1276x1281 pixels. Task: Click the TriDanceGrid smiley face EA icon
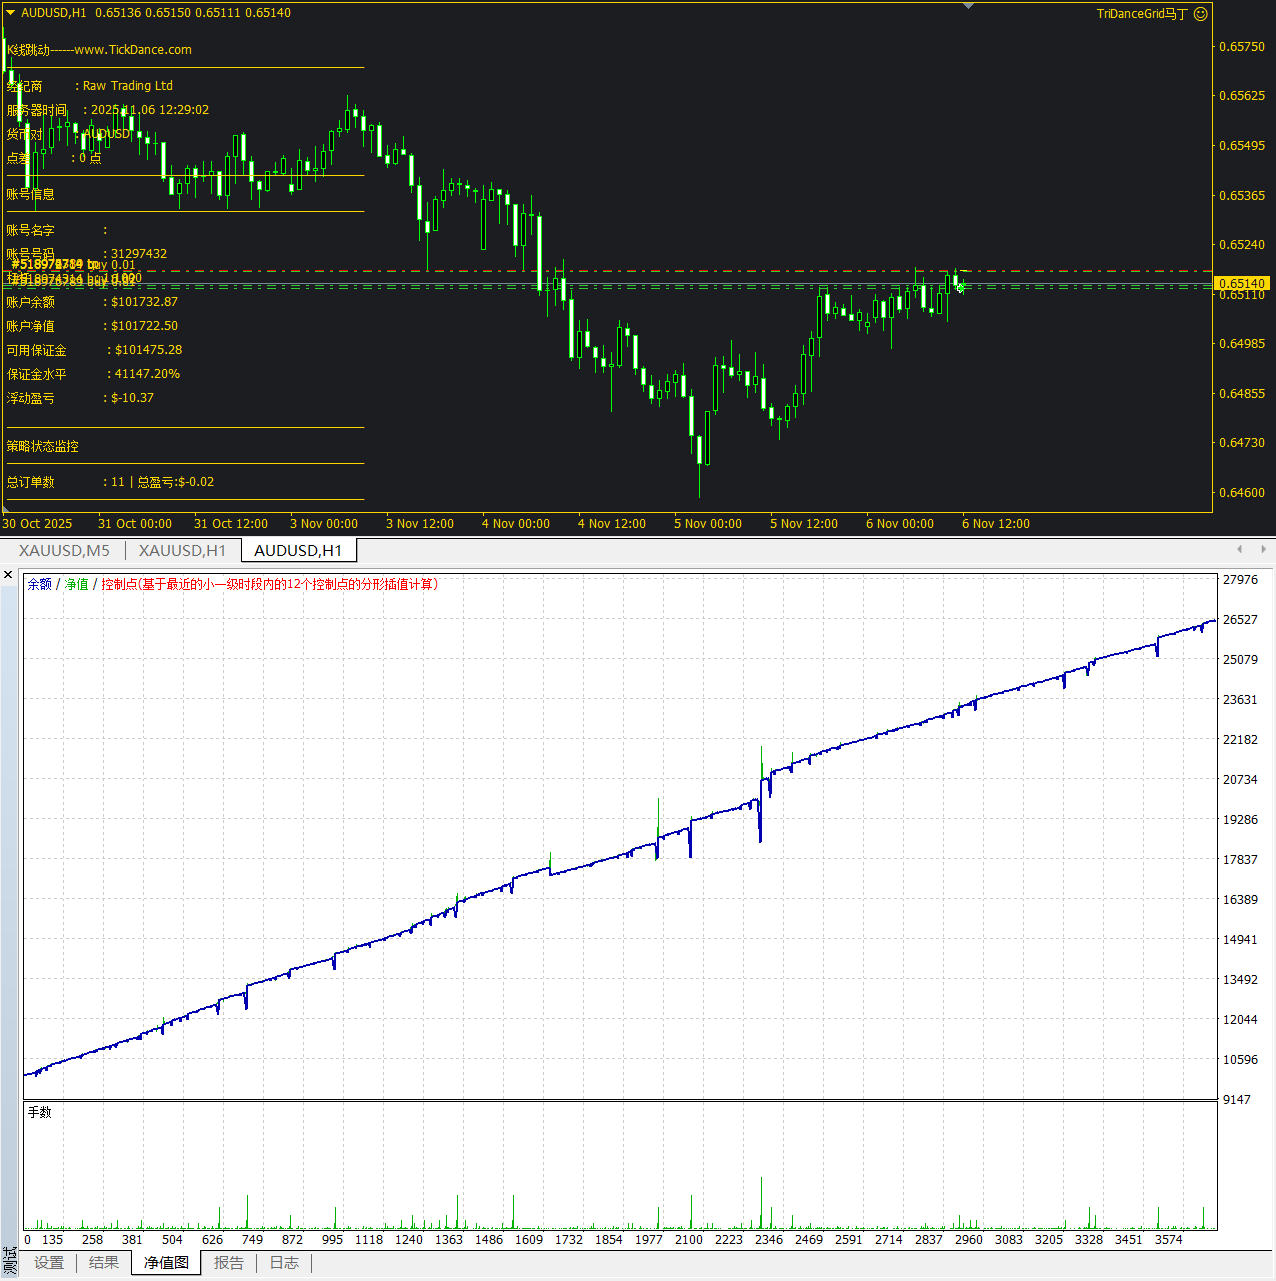(1201, 14)
